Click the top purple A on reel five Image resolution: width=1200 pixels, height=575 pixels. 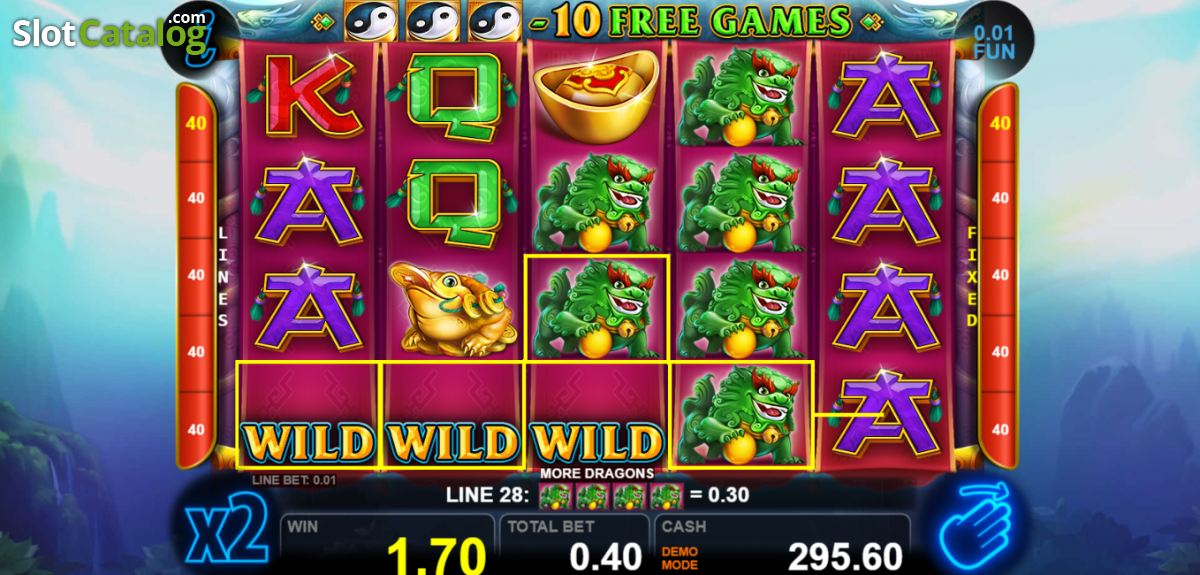[885, 97]
